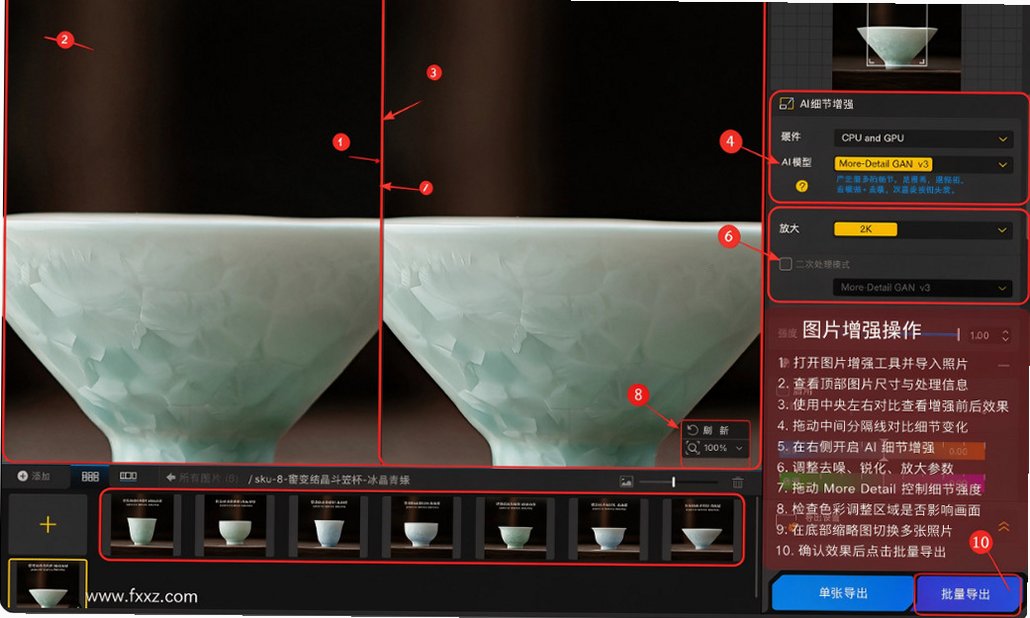Click the double chevron up expander
The height and width of the screenshot is (618, 1030).
(1004, 526)
